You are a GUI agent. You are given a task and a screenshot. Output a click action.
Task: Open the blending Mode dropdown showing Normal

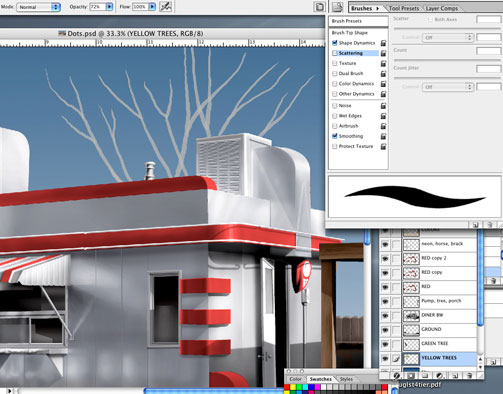click(x=38, y=7)
